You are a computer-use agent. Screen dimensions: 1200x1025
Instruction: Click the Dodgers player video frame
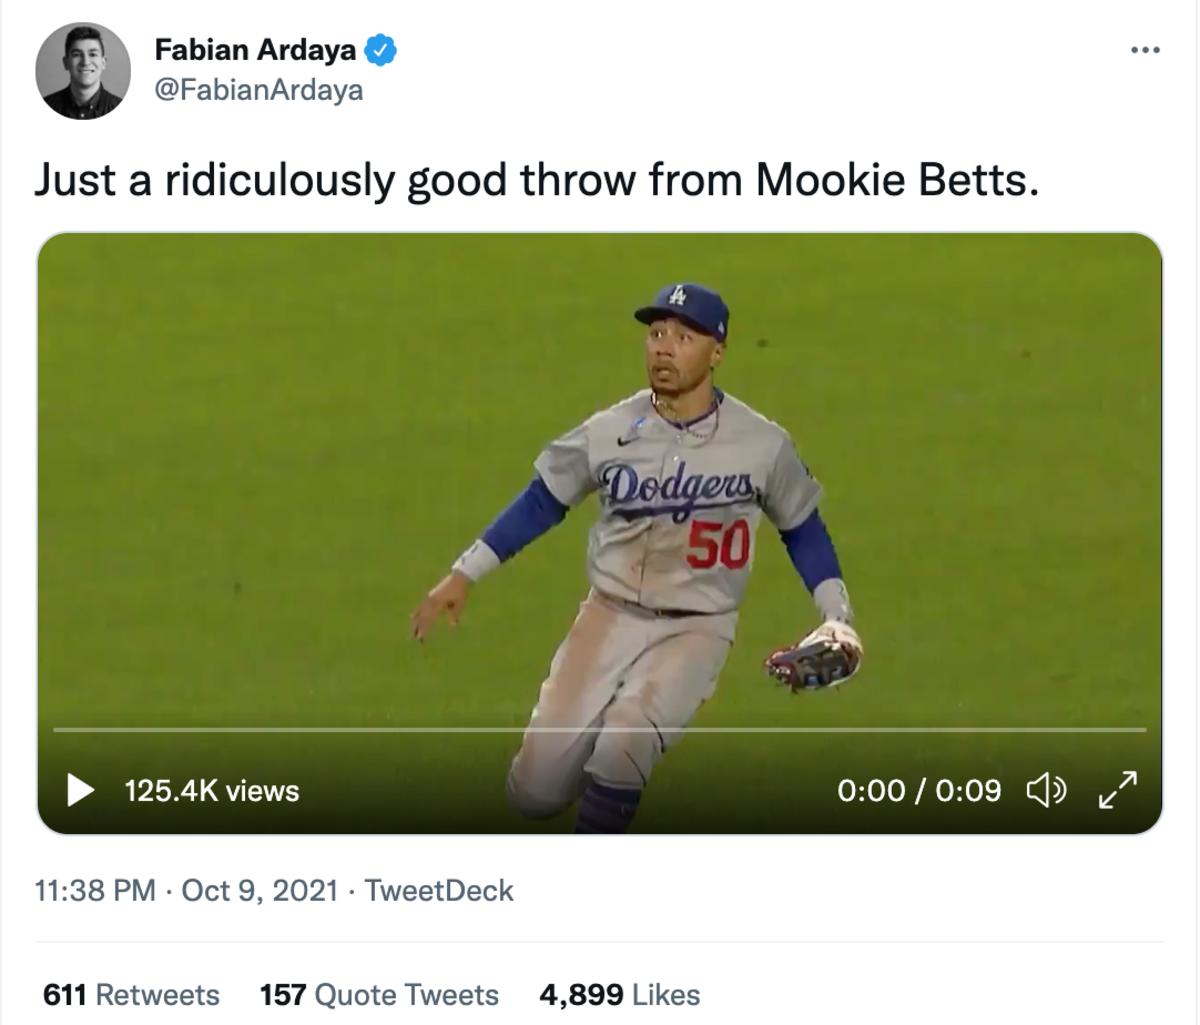click(x=600, y=480)
